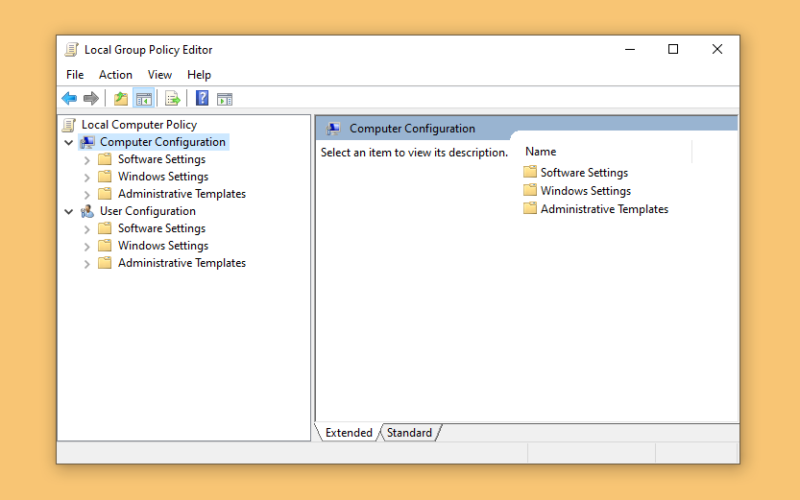Minimize the Local Group Policy Editor window

pyautogui.click(x=630, y=49)
